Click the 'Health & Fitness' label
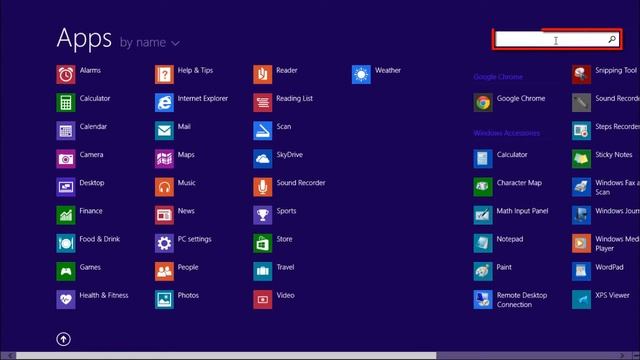The width and height of the screenshot is (640, 360). 104,296
